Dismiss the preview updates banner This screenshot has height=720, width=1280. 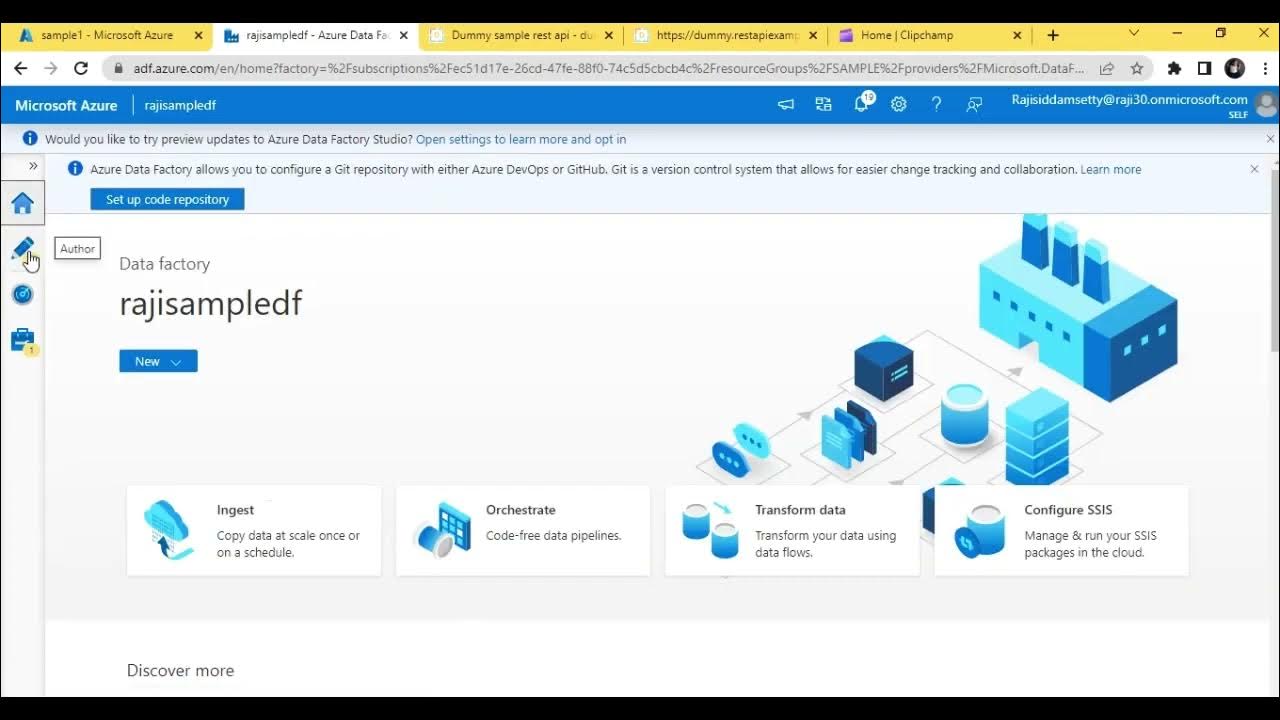pyautogui.click(x=1270, y=139)
